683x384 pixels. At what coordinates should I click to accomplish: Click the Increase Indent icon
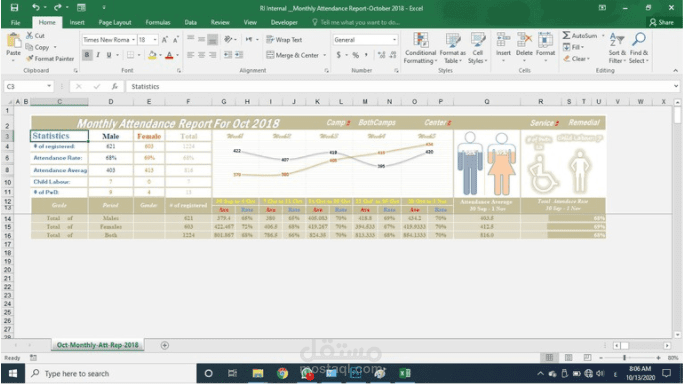click(239, 55)
